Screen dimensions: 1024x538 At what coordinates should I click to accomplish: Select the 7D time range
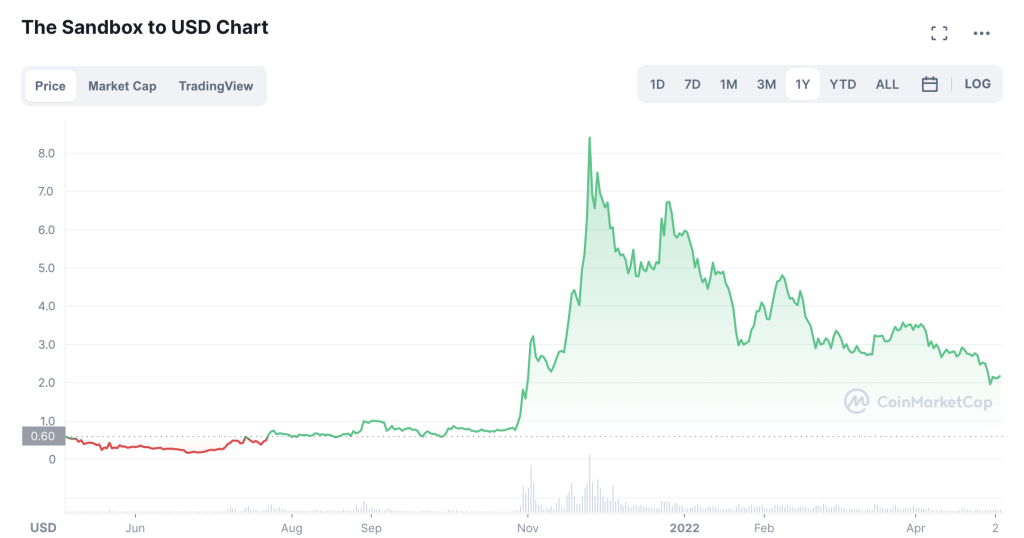click(x=692, y=85)
